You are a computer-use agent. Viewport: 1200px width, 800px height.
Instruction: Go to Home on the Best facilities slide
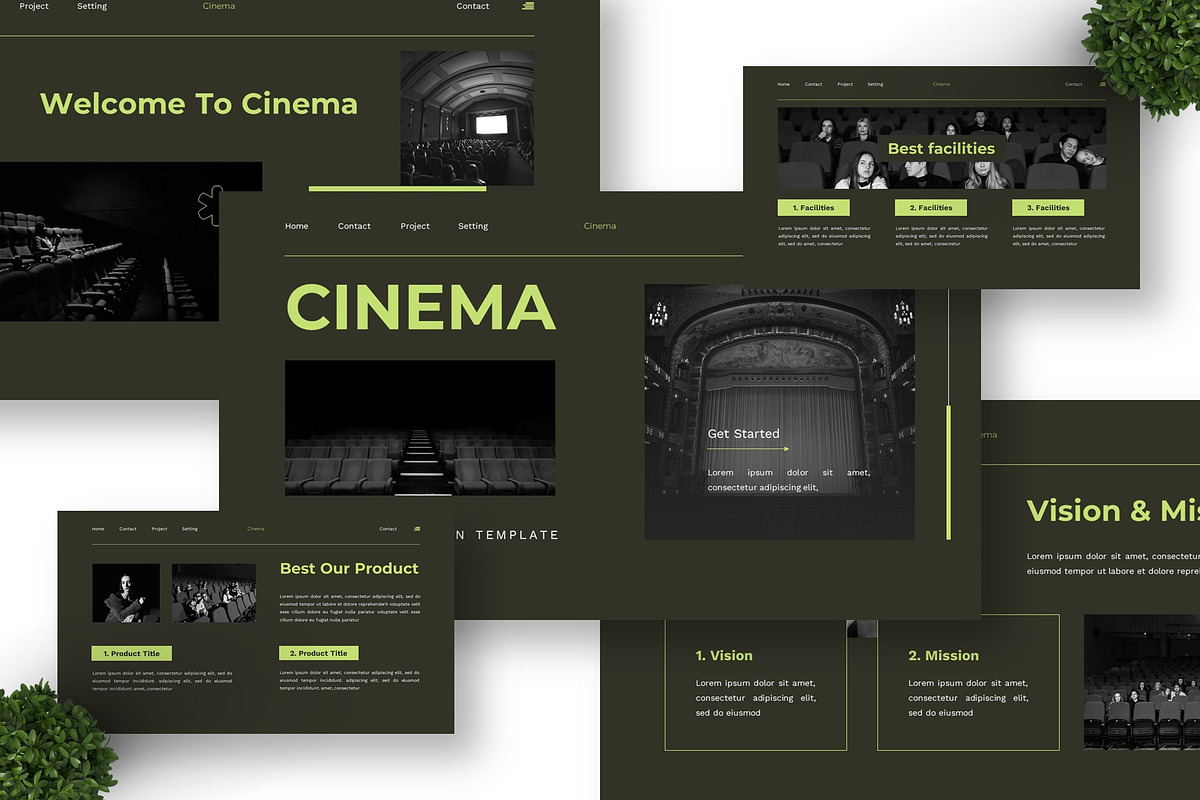pos(784,84)
